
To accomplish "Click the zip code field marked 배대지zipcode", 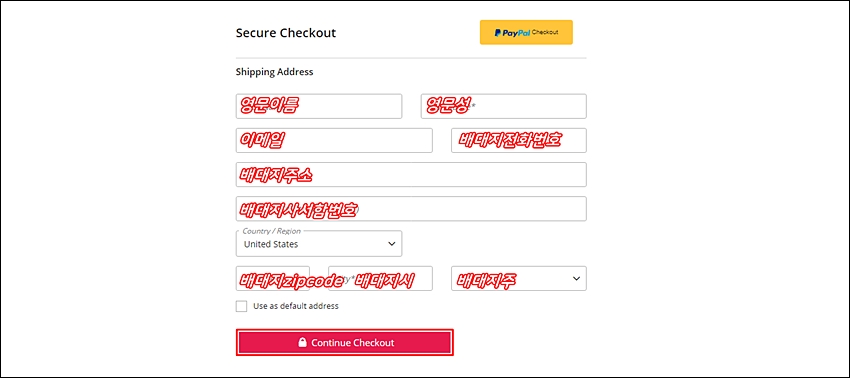I will 273,278.
